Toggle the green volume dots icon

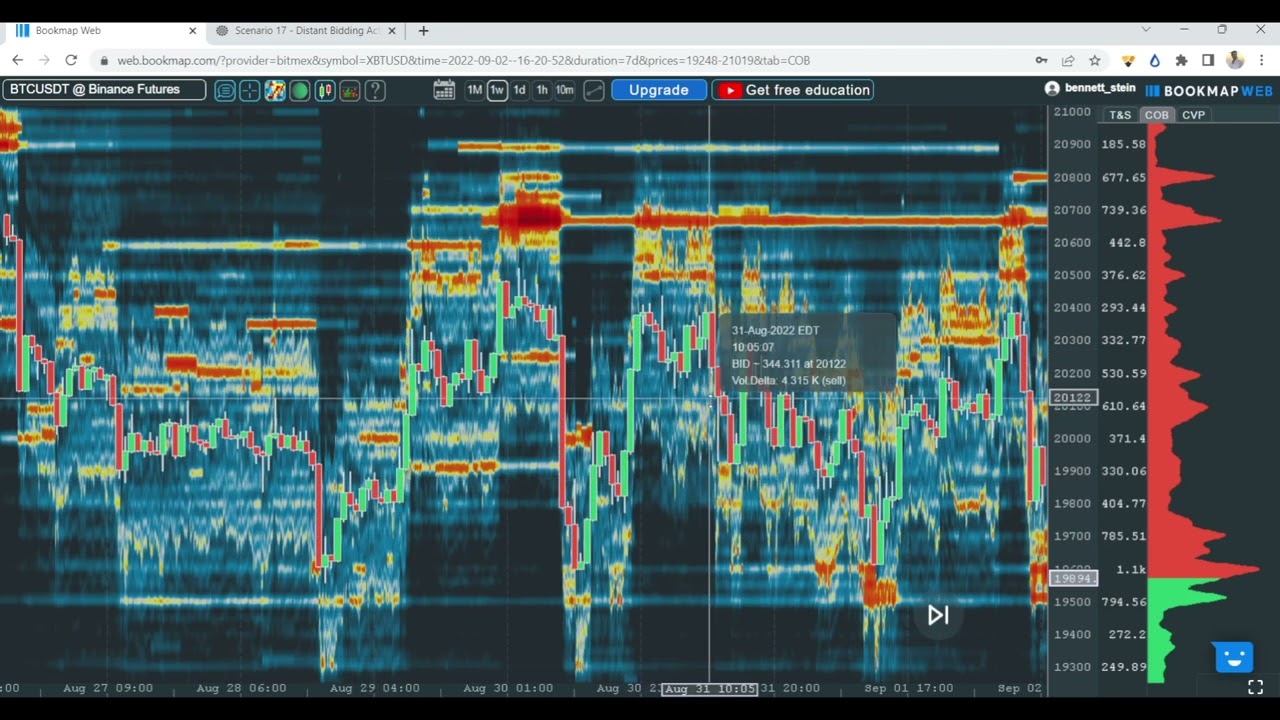coord(300,91)
